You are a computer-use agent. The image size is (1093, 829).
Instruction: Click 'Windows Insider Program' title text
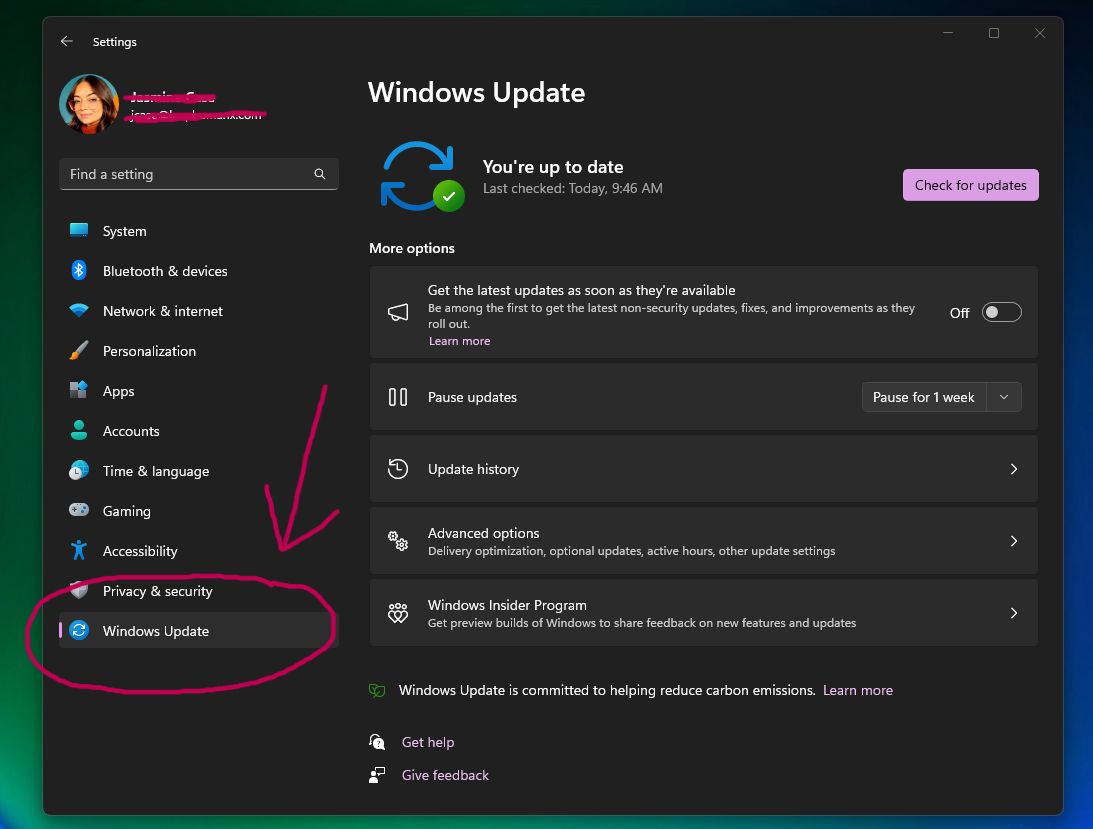click(x=507, y=605)
